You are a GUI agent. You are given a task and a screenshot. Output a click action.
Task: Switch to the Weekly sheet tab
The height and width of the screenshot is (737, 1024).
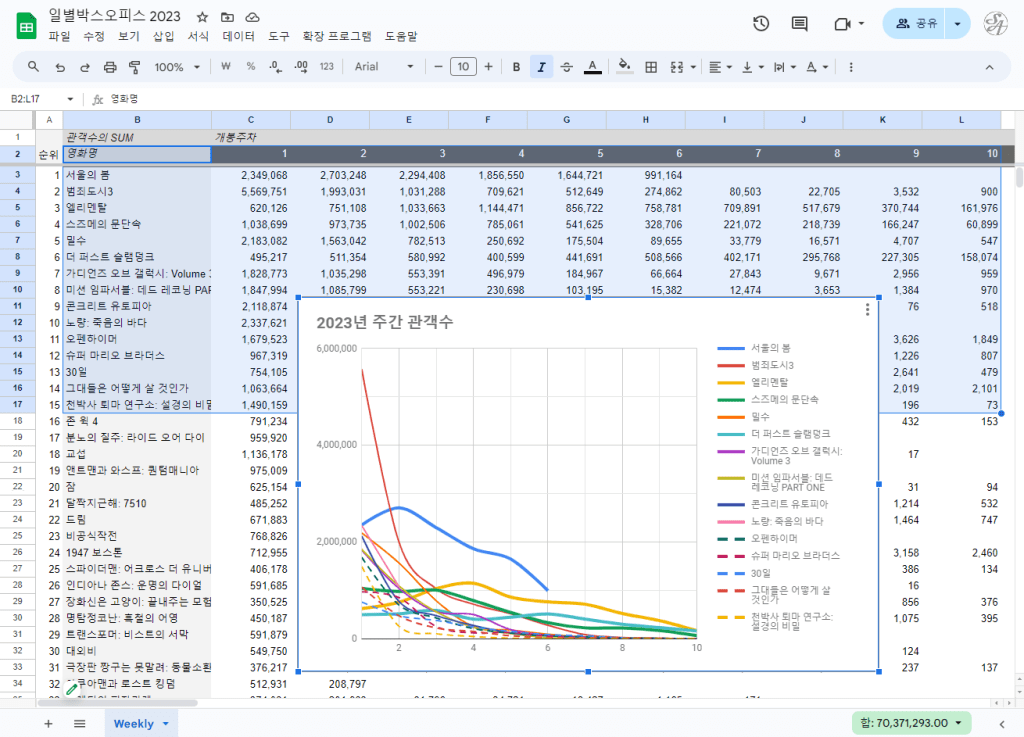coord(134,723)
